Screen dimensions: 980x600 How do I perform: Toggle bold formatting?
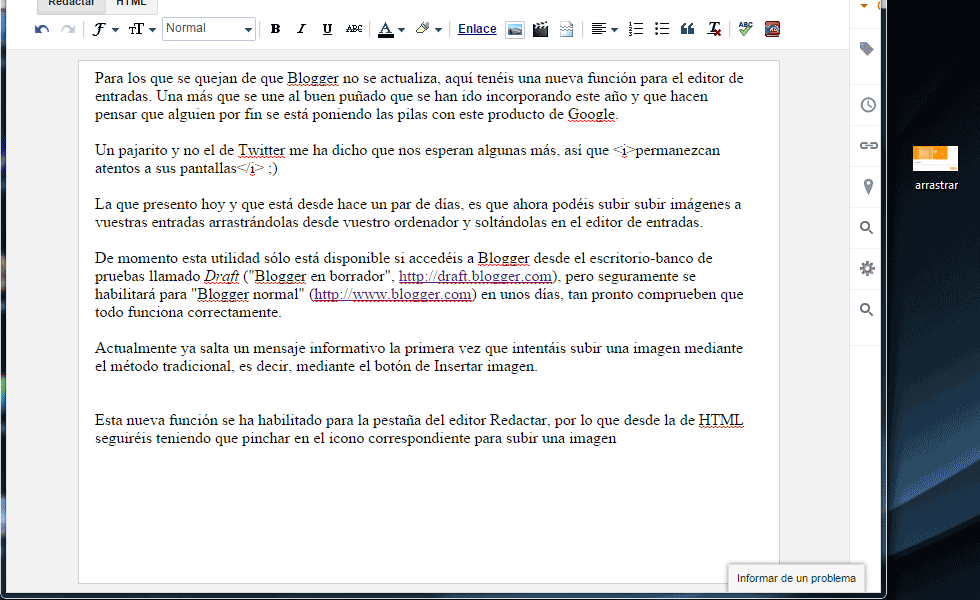pos(275,29)
